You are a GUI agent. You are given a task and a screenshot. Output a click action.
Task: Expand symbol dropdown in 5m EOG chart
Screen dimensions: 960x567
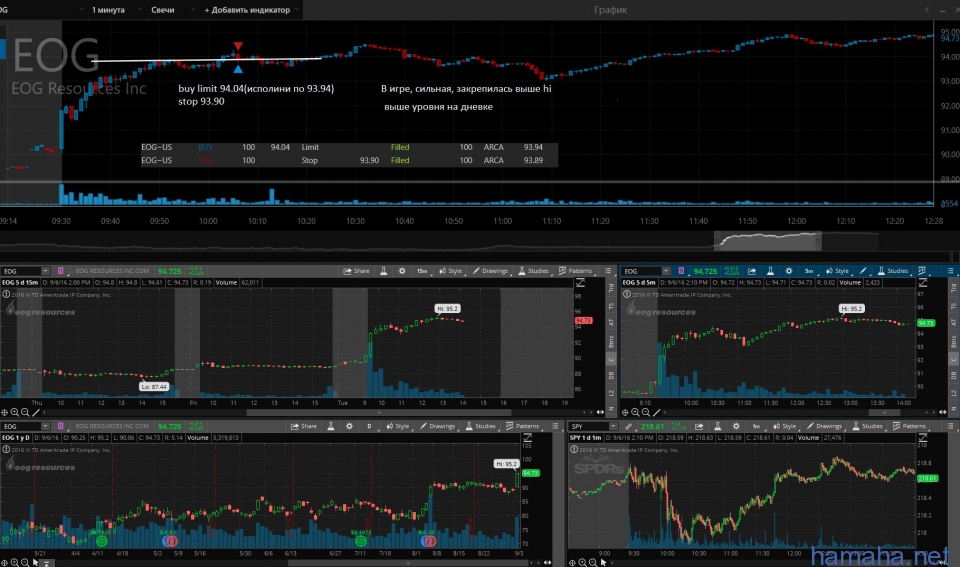tap(666, 271)
